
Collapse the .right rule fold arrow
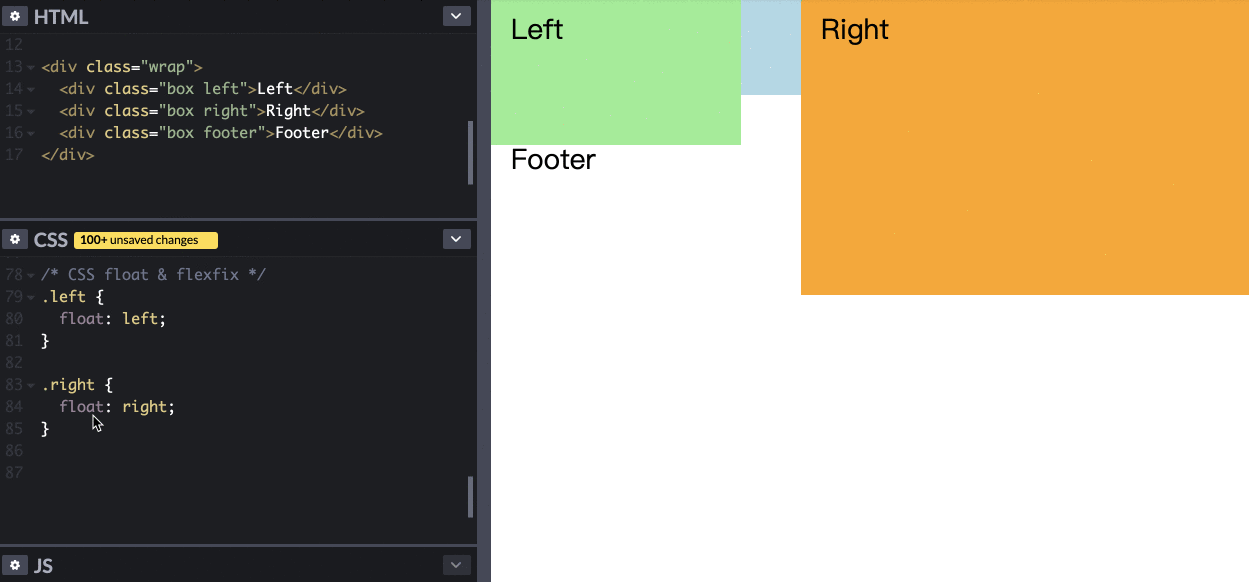(x=31, y=385)
